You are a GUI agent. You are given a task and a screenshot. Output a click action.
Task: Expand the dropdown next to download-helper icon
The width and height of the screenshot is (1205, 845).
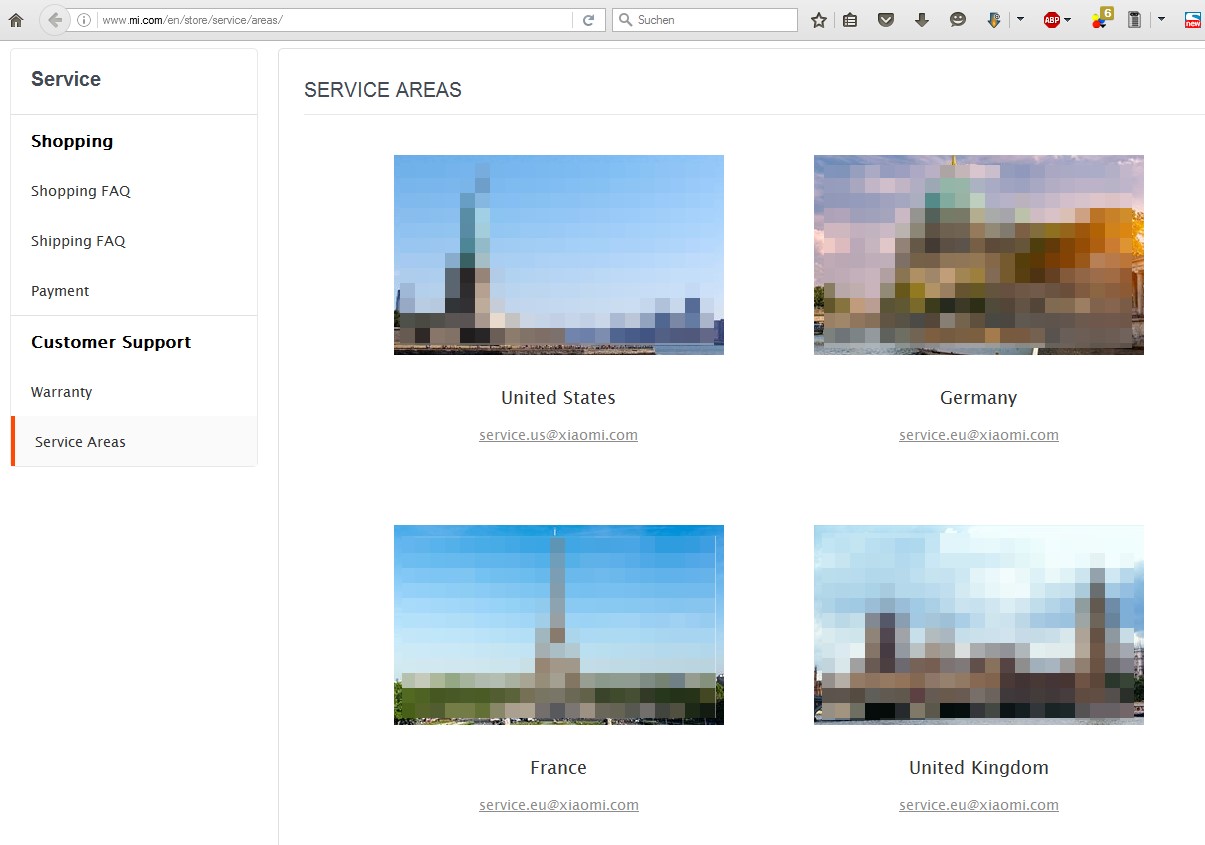(1020, 20)
